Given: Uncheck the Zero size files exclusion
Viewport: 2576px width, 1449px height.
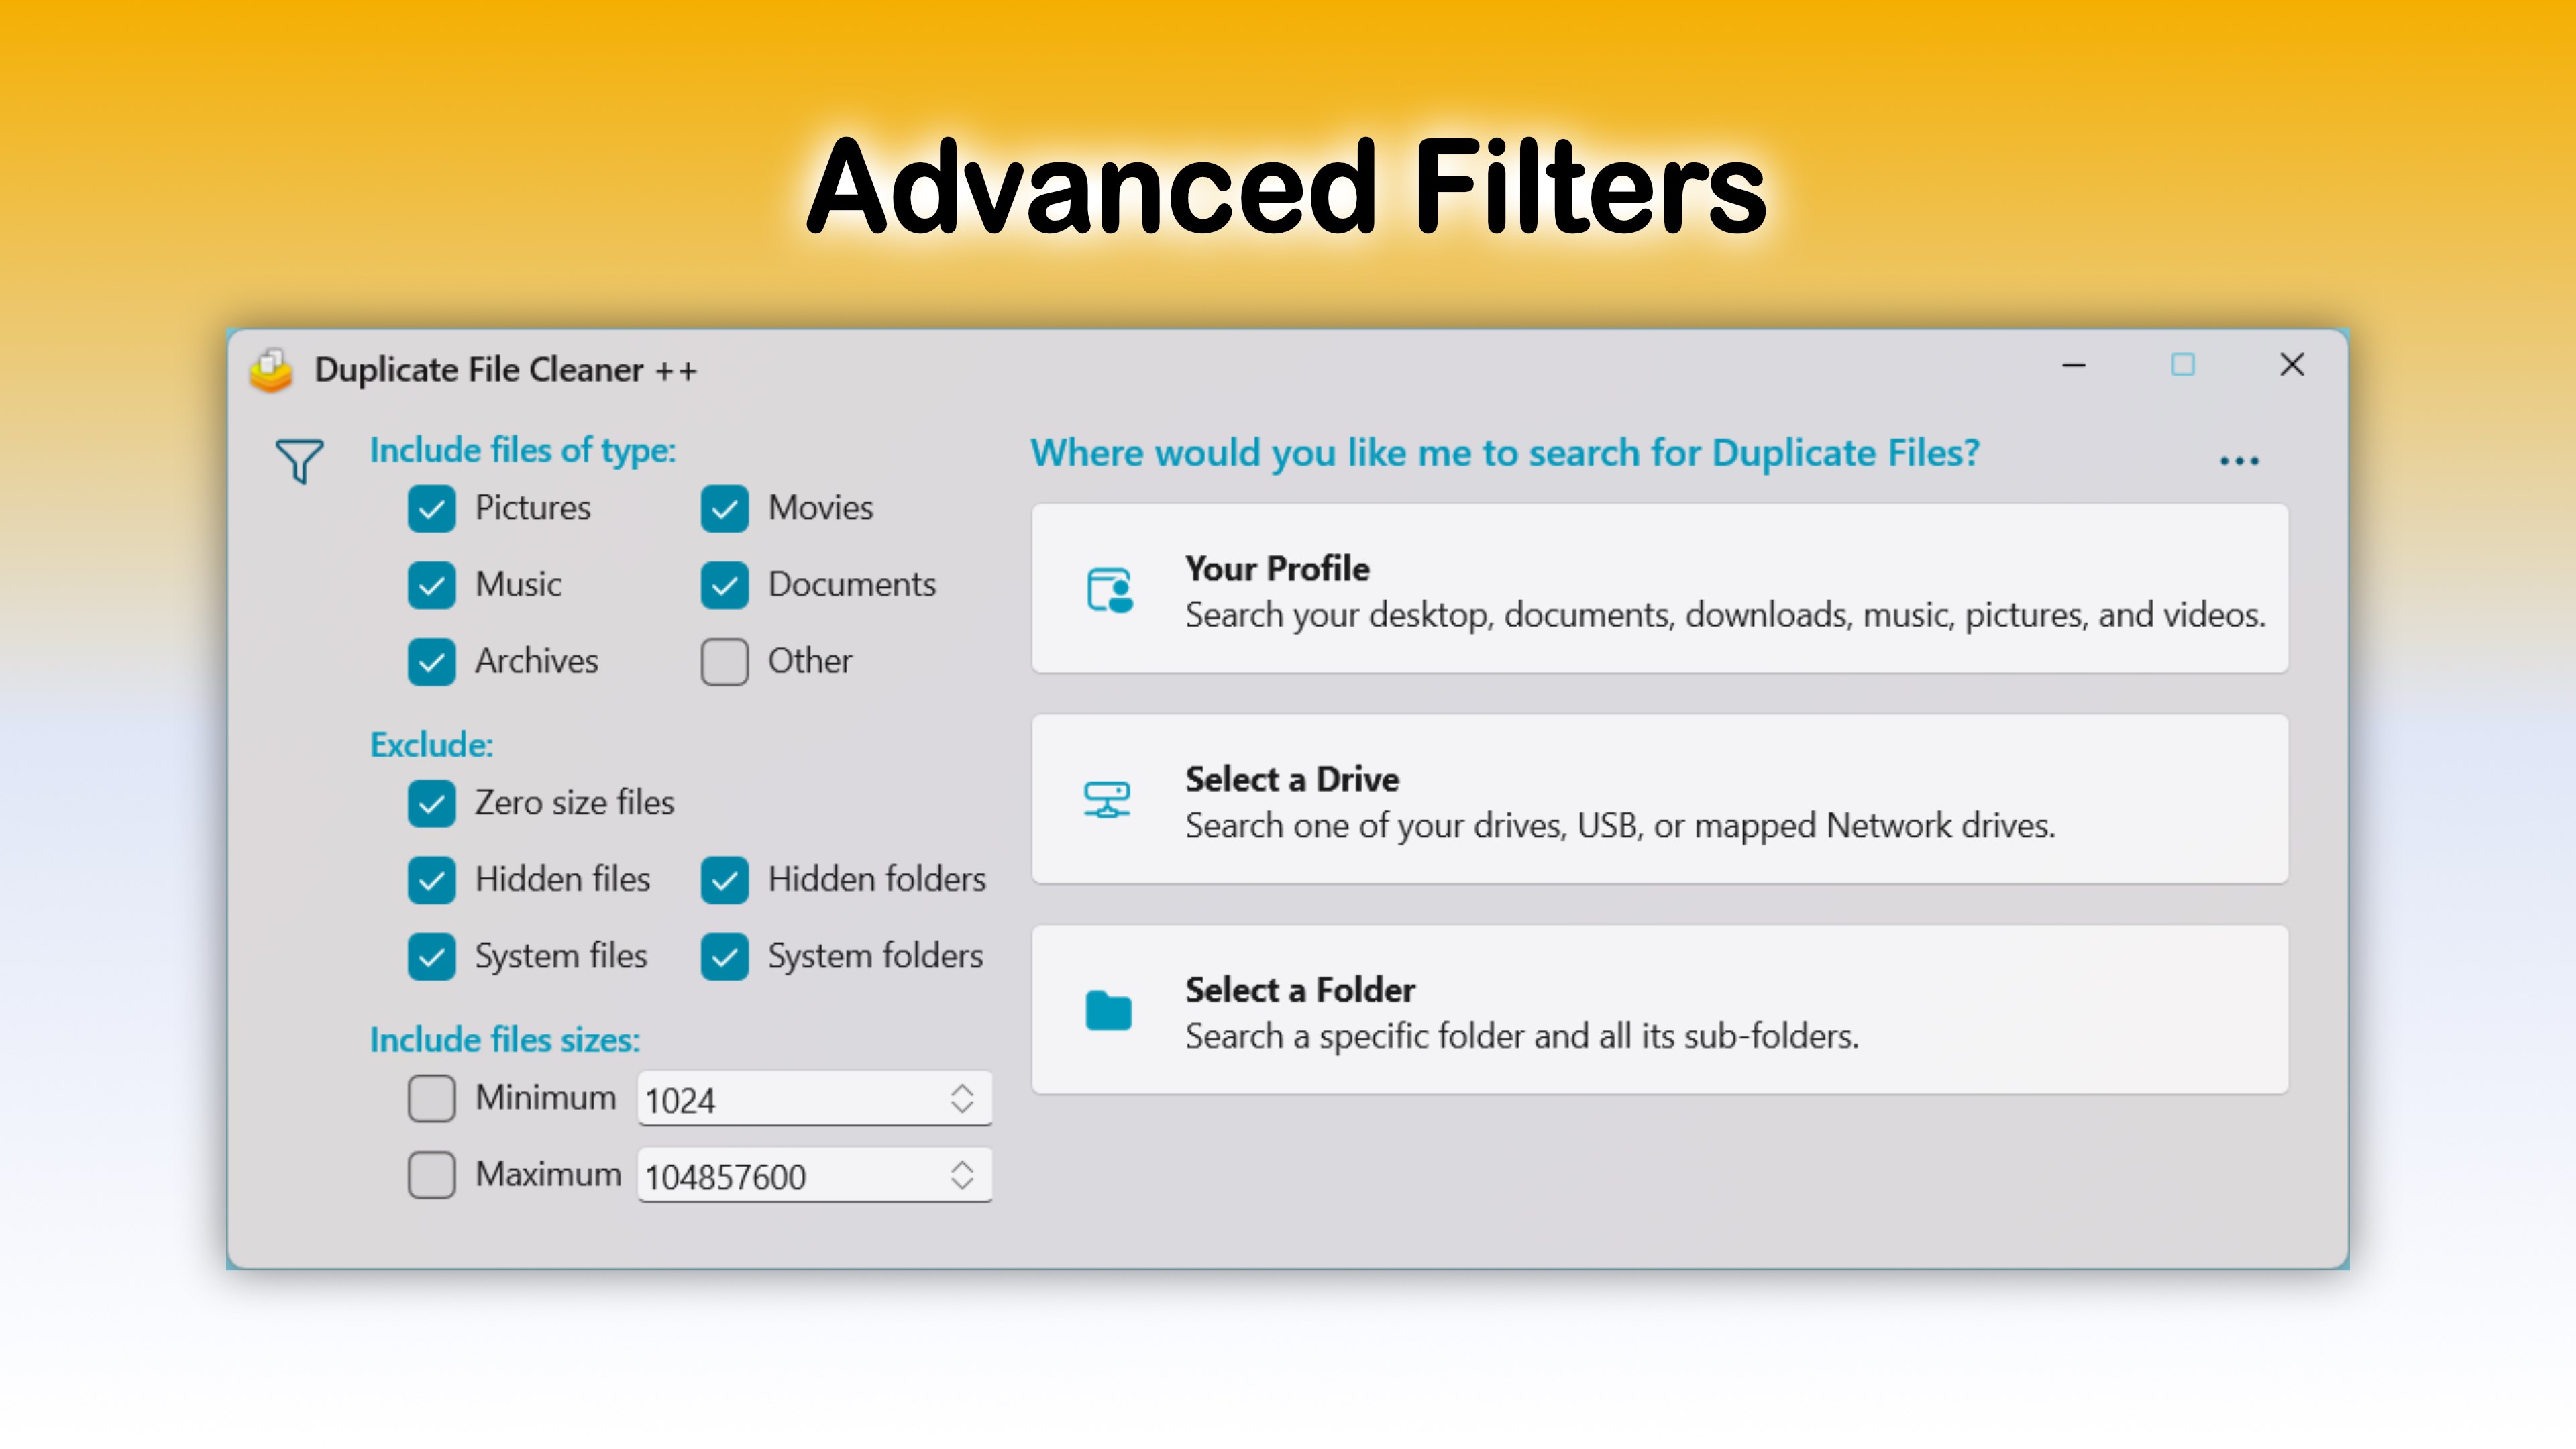Looking at the screenshot, I should [x=432, y=804].
